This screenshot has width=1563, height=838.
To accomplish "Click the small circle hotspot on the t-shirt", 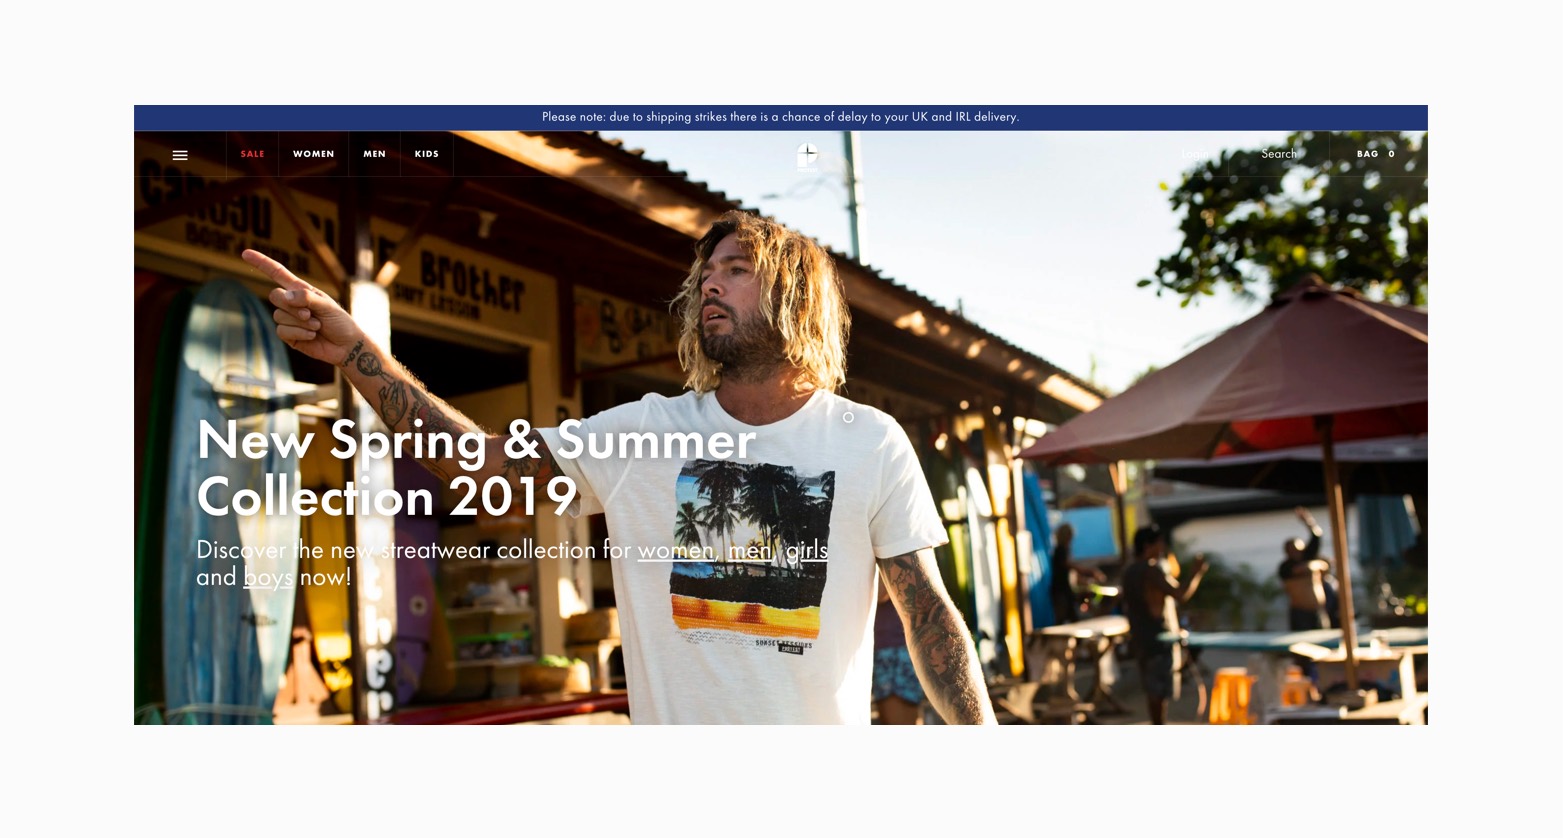I will [x=848, y=417].
